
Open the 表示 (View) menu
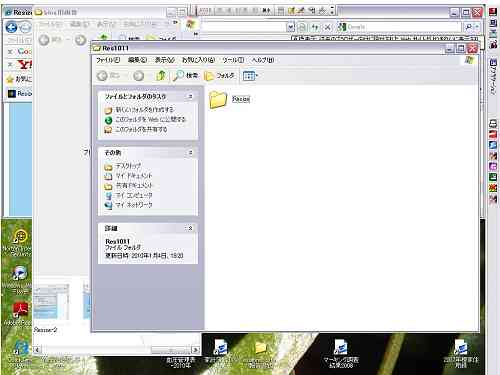(x=165, y=60)
